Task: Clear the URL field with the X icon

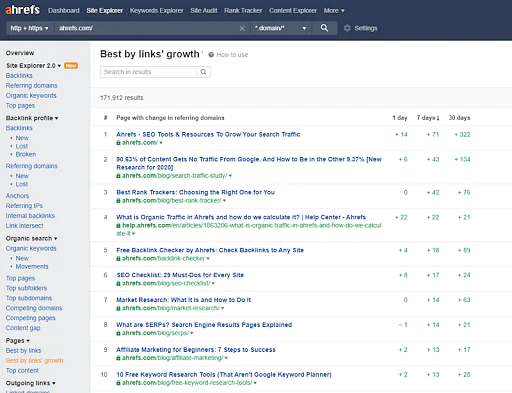Action: [x=242, y=28]
